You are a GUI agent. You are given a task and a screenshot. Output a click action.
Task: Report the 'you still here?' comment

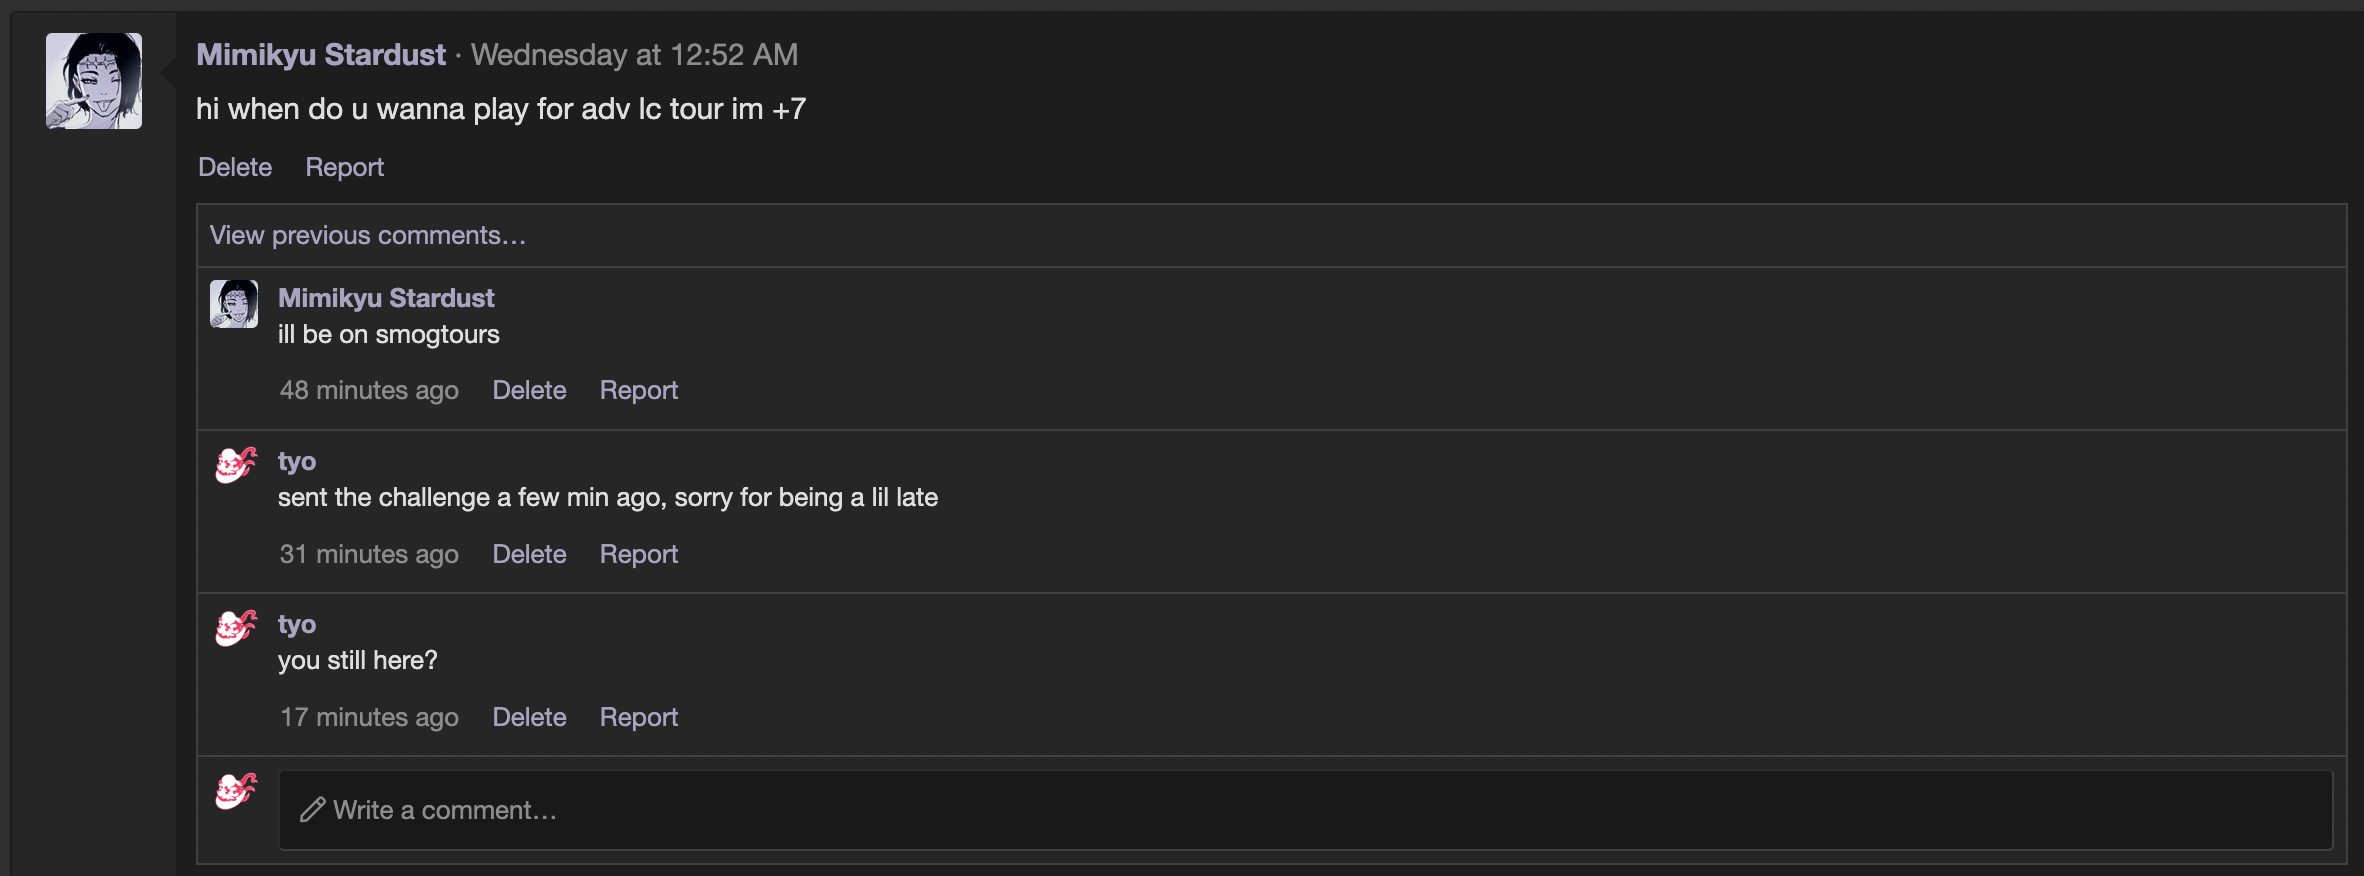[638, 717]
